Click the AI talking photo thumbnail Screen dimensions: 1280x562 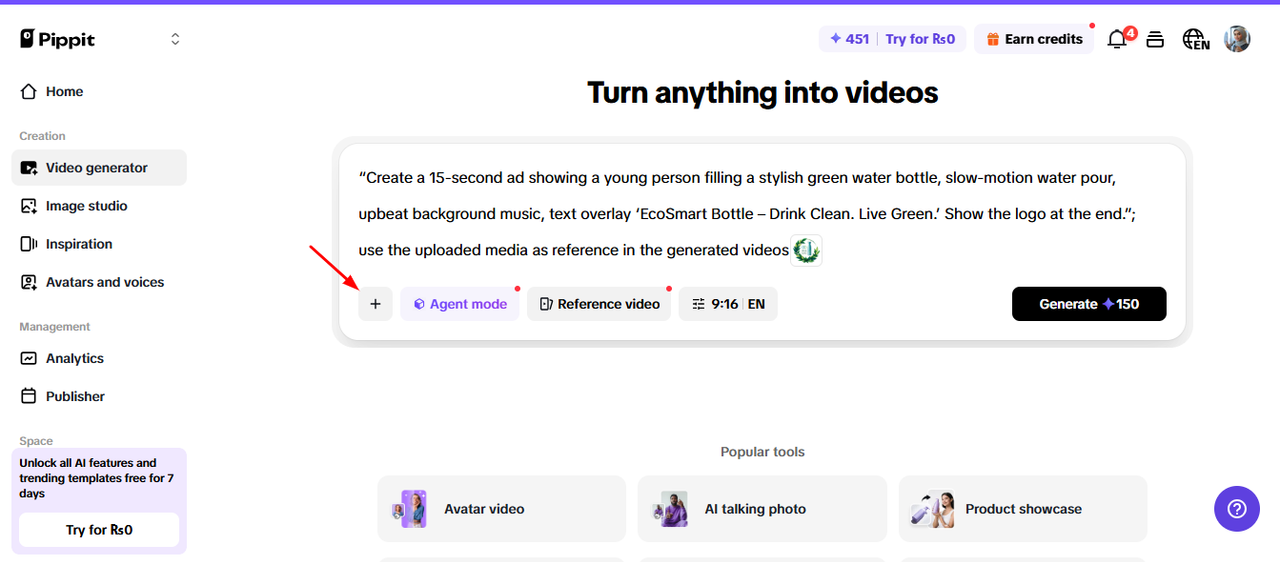[671, 509]
